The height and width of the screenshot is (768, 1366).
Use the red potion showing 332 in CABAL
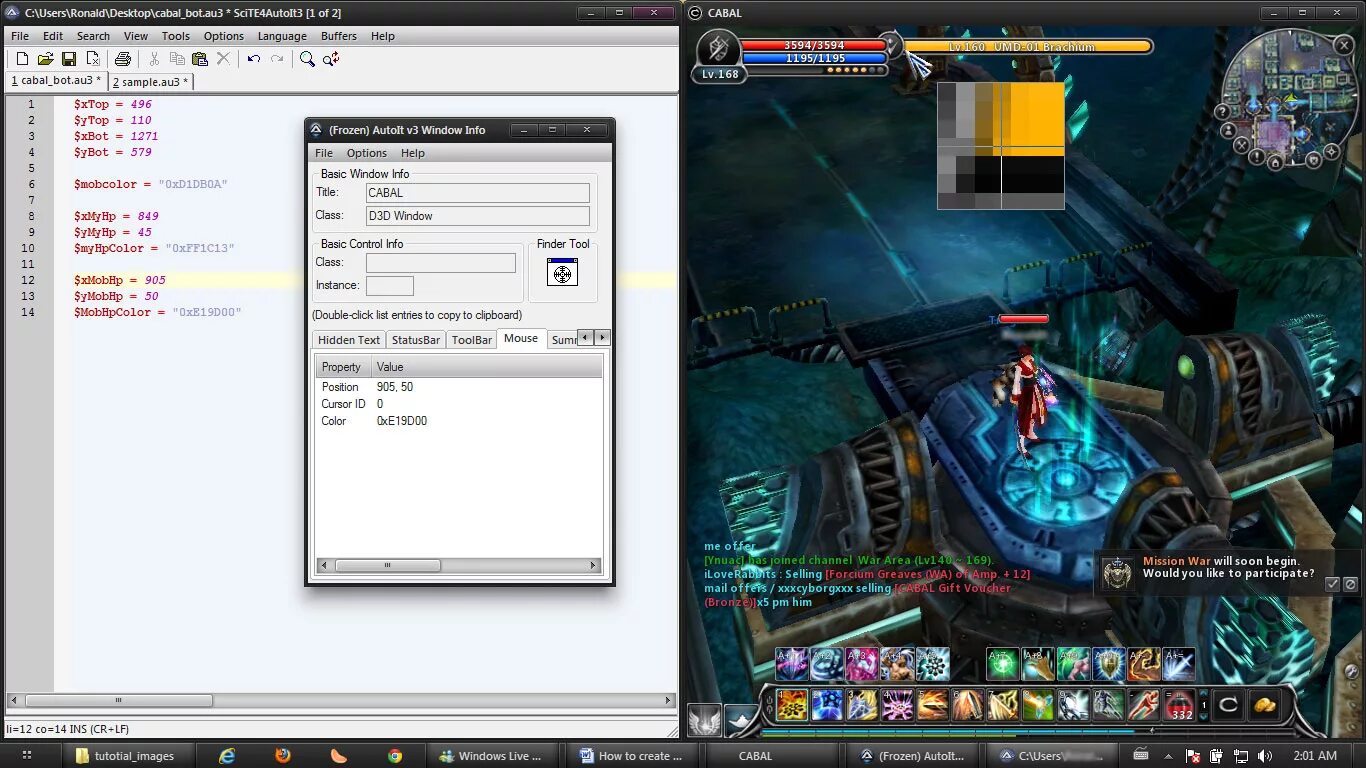(1181, 705)
